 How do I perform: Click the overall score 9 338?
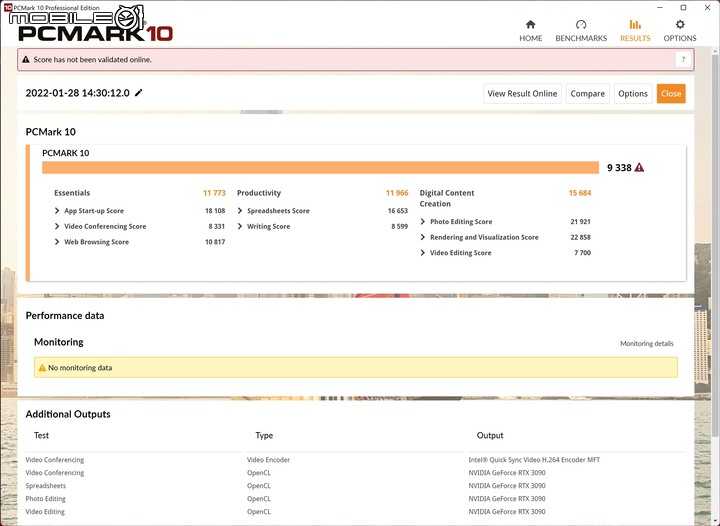[x=619, y=168]
